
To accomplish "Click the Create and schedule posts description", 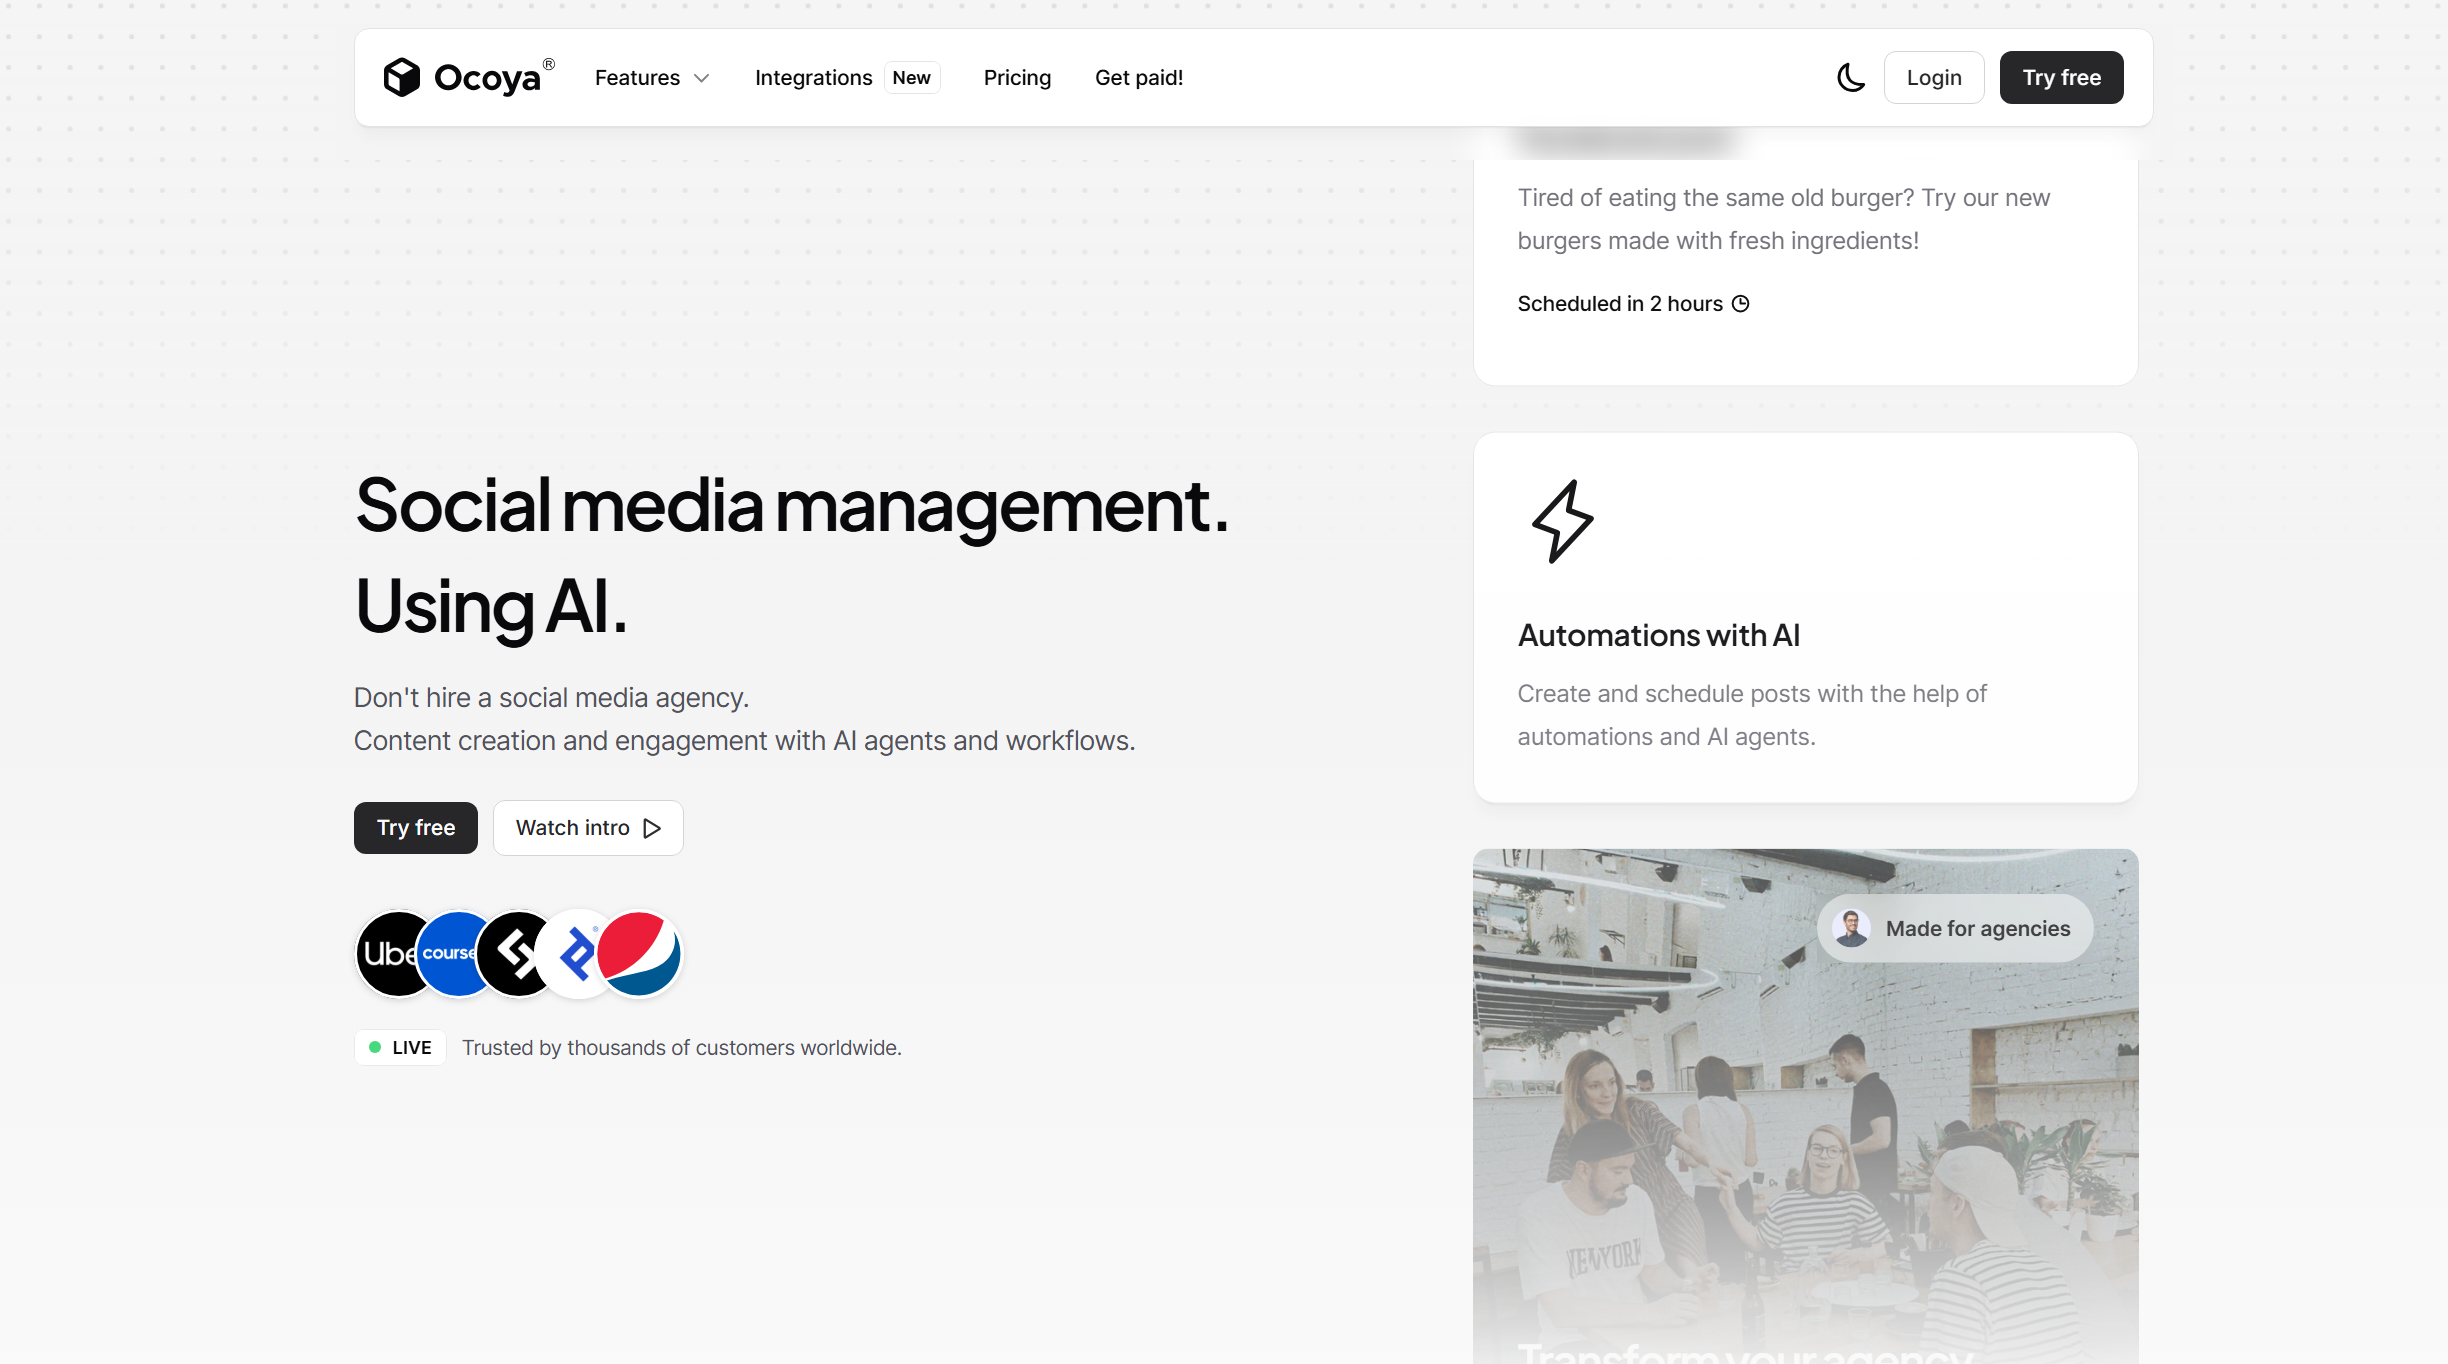I will [1752, 715].
